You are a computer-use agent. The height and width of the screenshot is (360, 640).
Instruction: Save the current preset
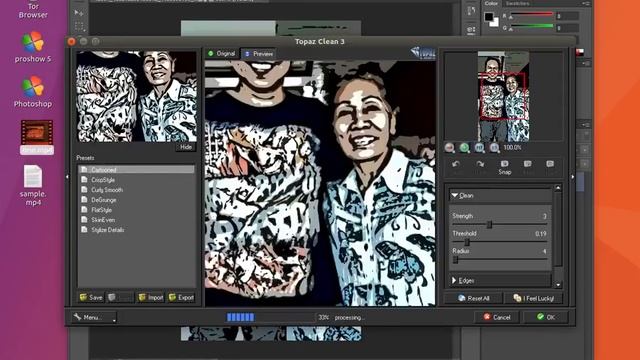point(91,298)
